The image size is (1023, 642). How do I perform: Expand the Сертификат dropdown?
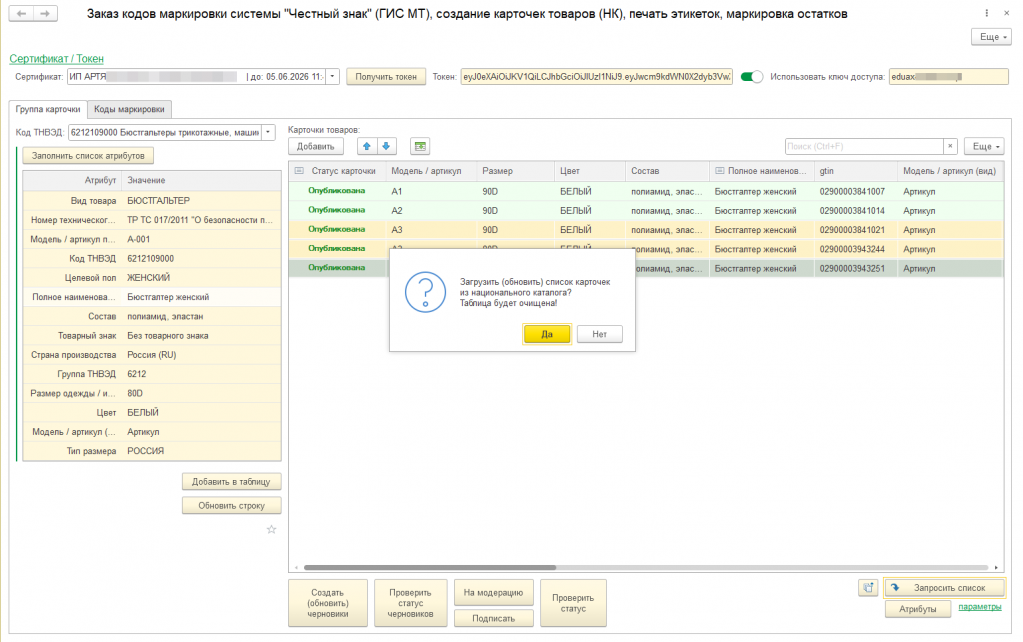pyautogui.click(x=333, y=77)
